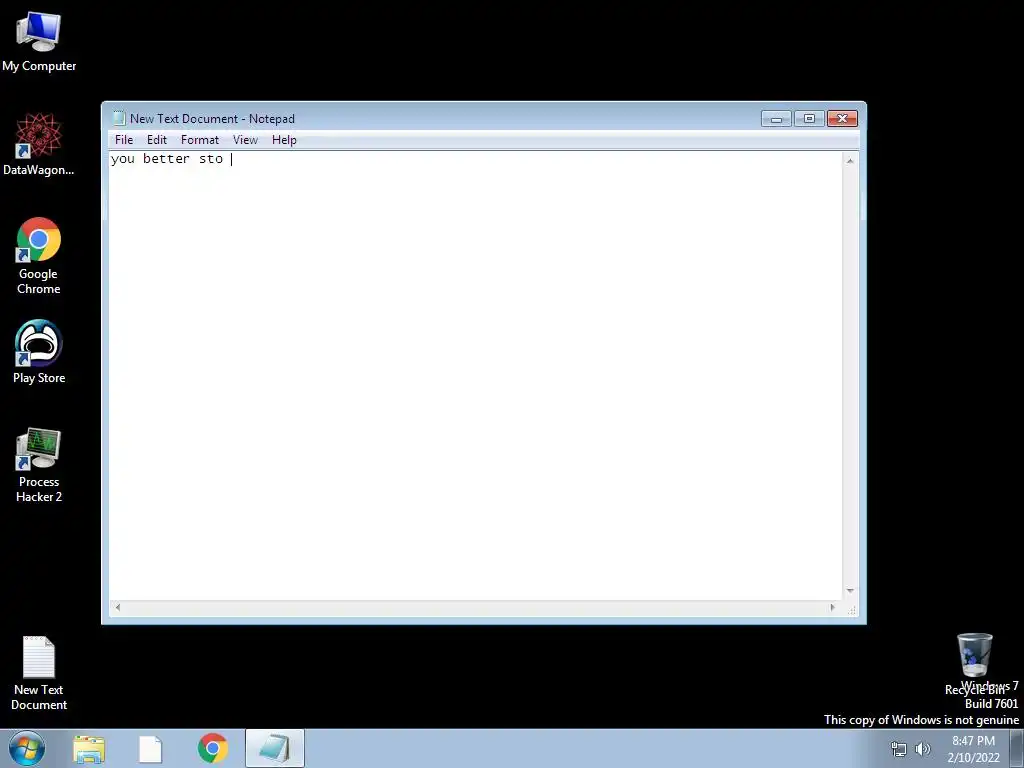Viewport: 1024px width, 768px height.
Task: Open the volume speaker tray icon
Action: click(923, 749)
